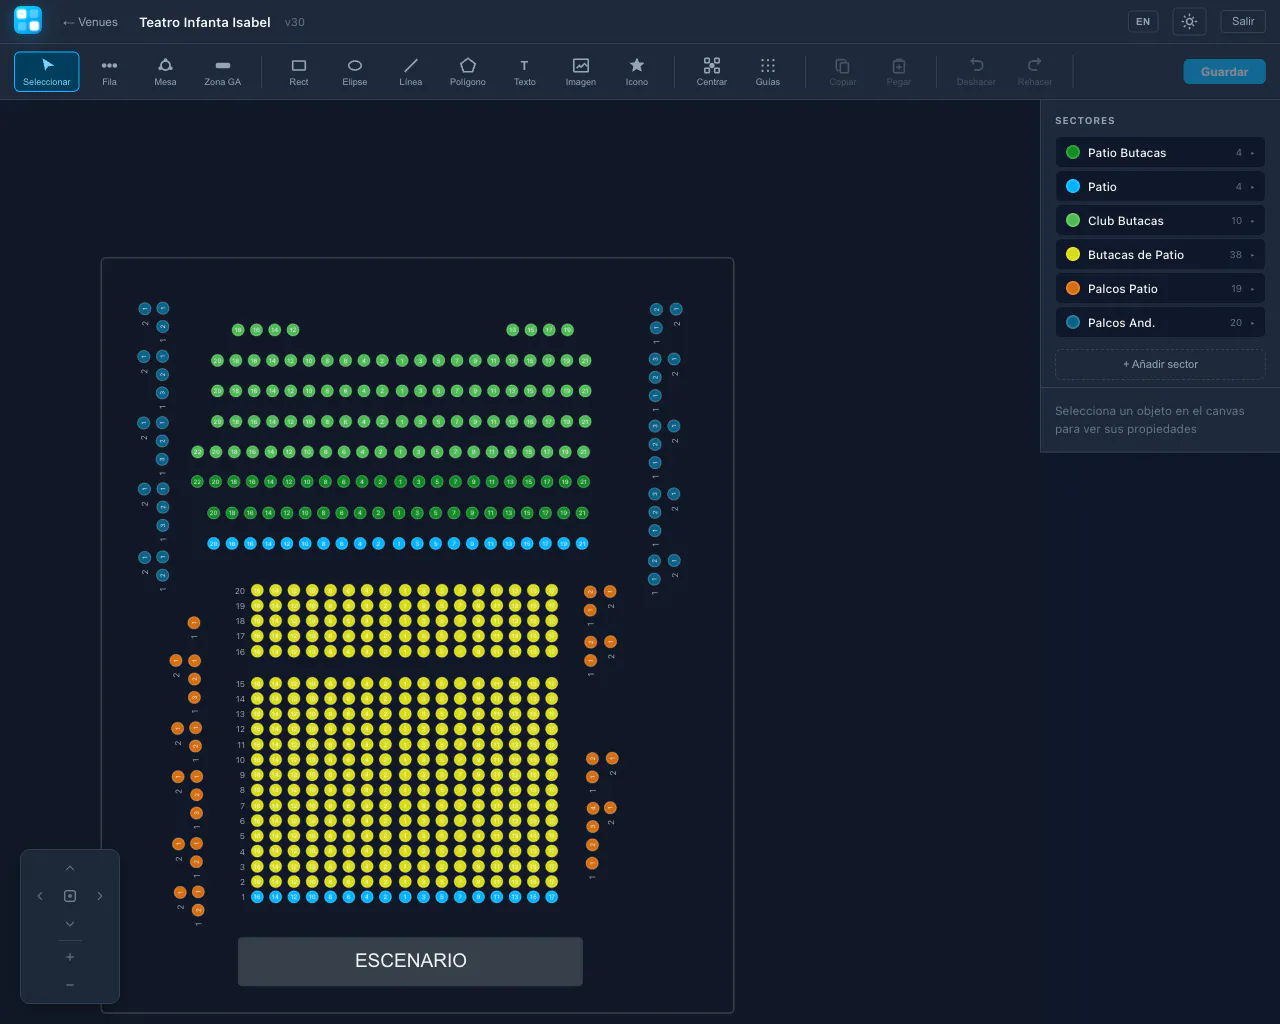Expand the Club Butacas sector arrow
This screenshot has height=1024, width=1280.
(x=1252, y=221)
